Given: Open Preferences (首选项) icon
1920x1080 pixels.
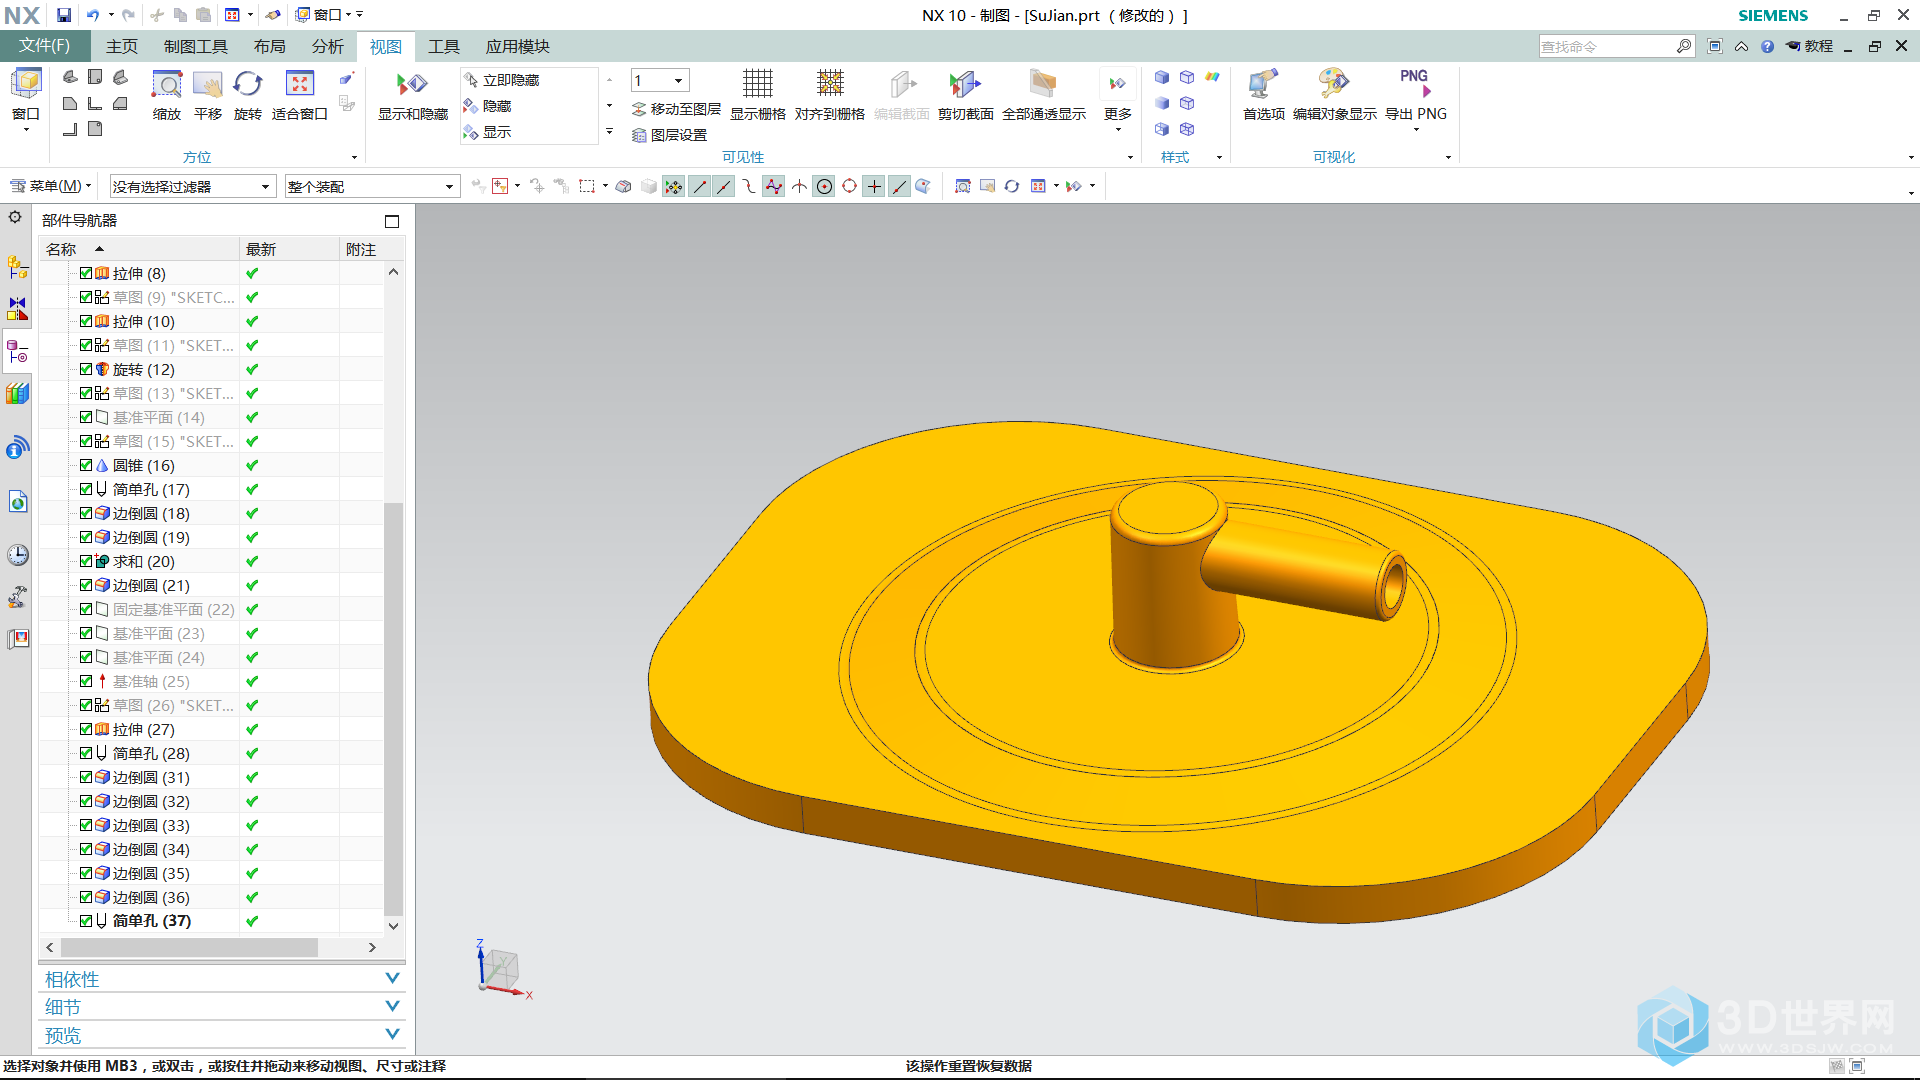Looking at the screenshot, I should pyautogui.click(x=1263, y=84).
